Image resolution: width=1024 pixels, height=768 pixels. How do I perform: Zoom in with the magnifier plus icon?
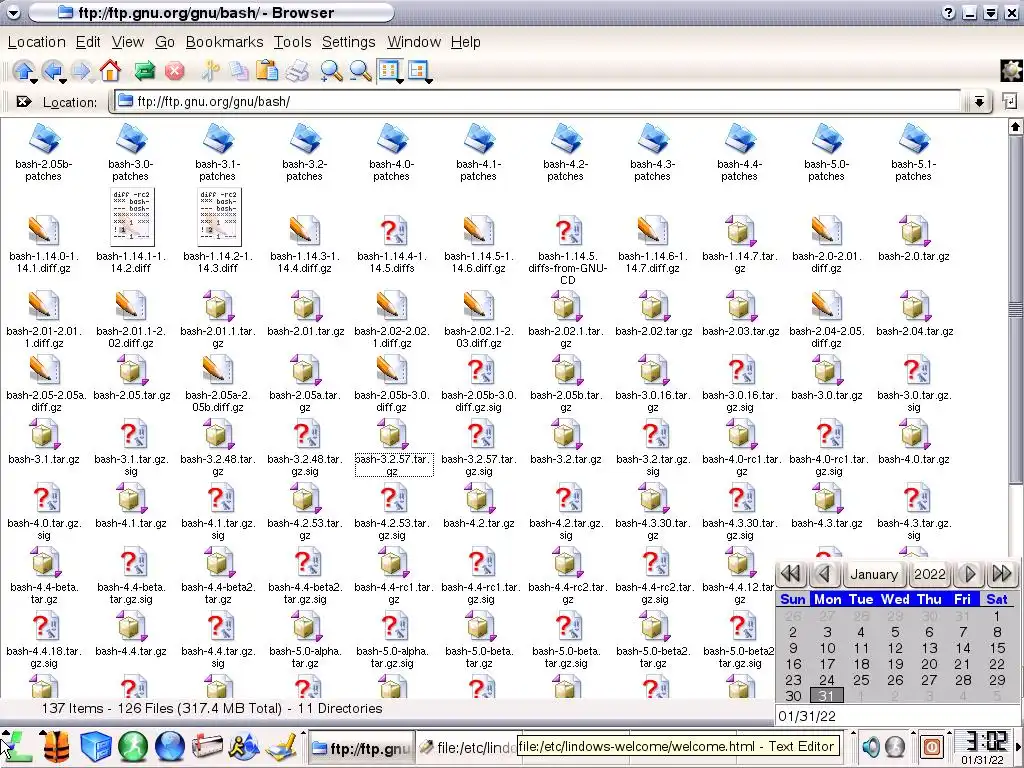coord(331,71)
